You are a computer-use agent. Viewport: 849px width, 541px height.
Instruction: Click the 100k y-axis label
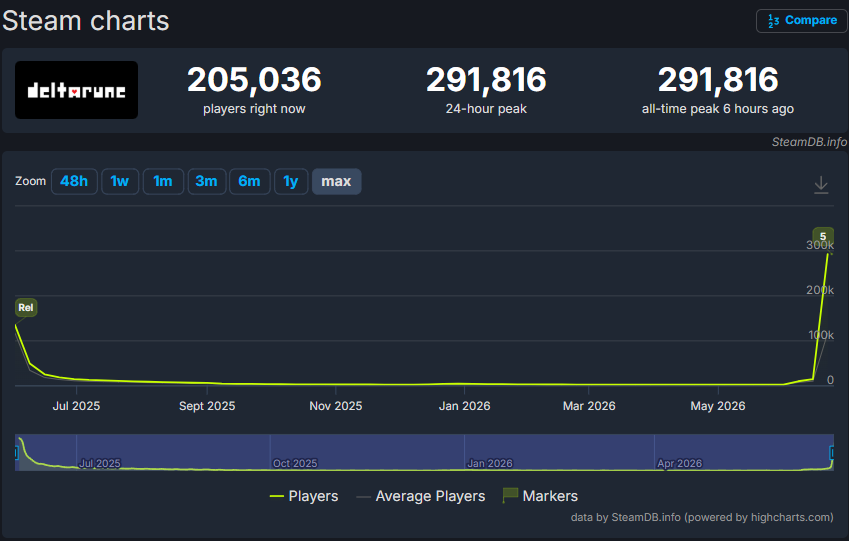821,335
